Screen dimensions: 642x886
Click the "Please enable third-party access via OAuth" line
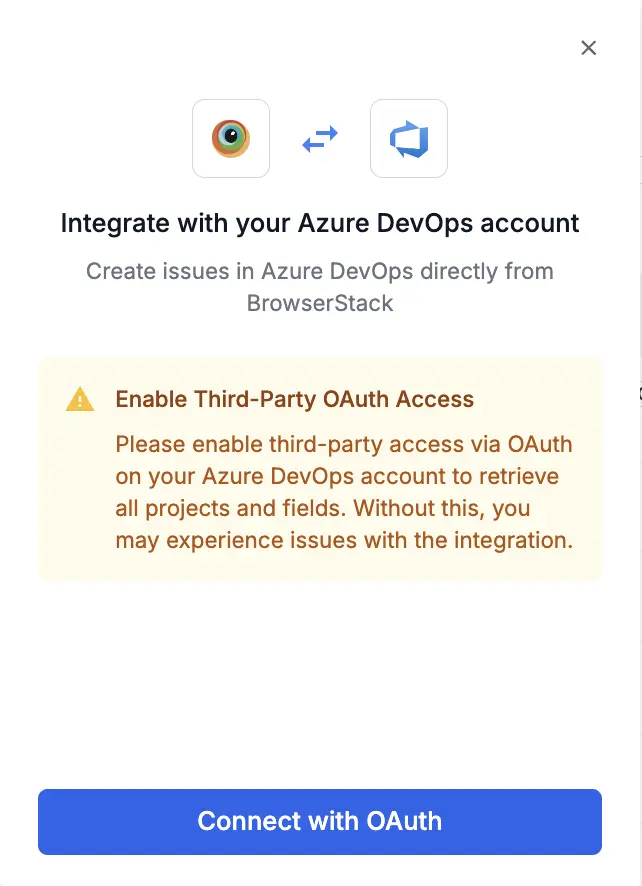[x=344, y=444]
